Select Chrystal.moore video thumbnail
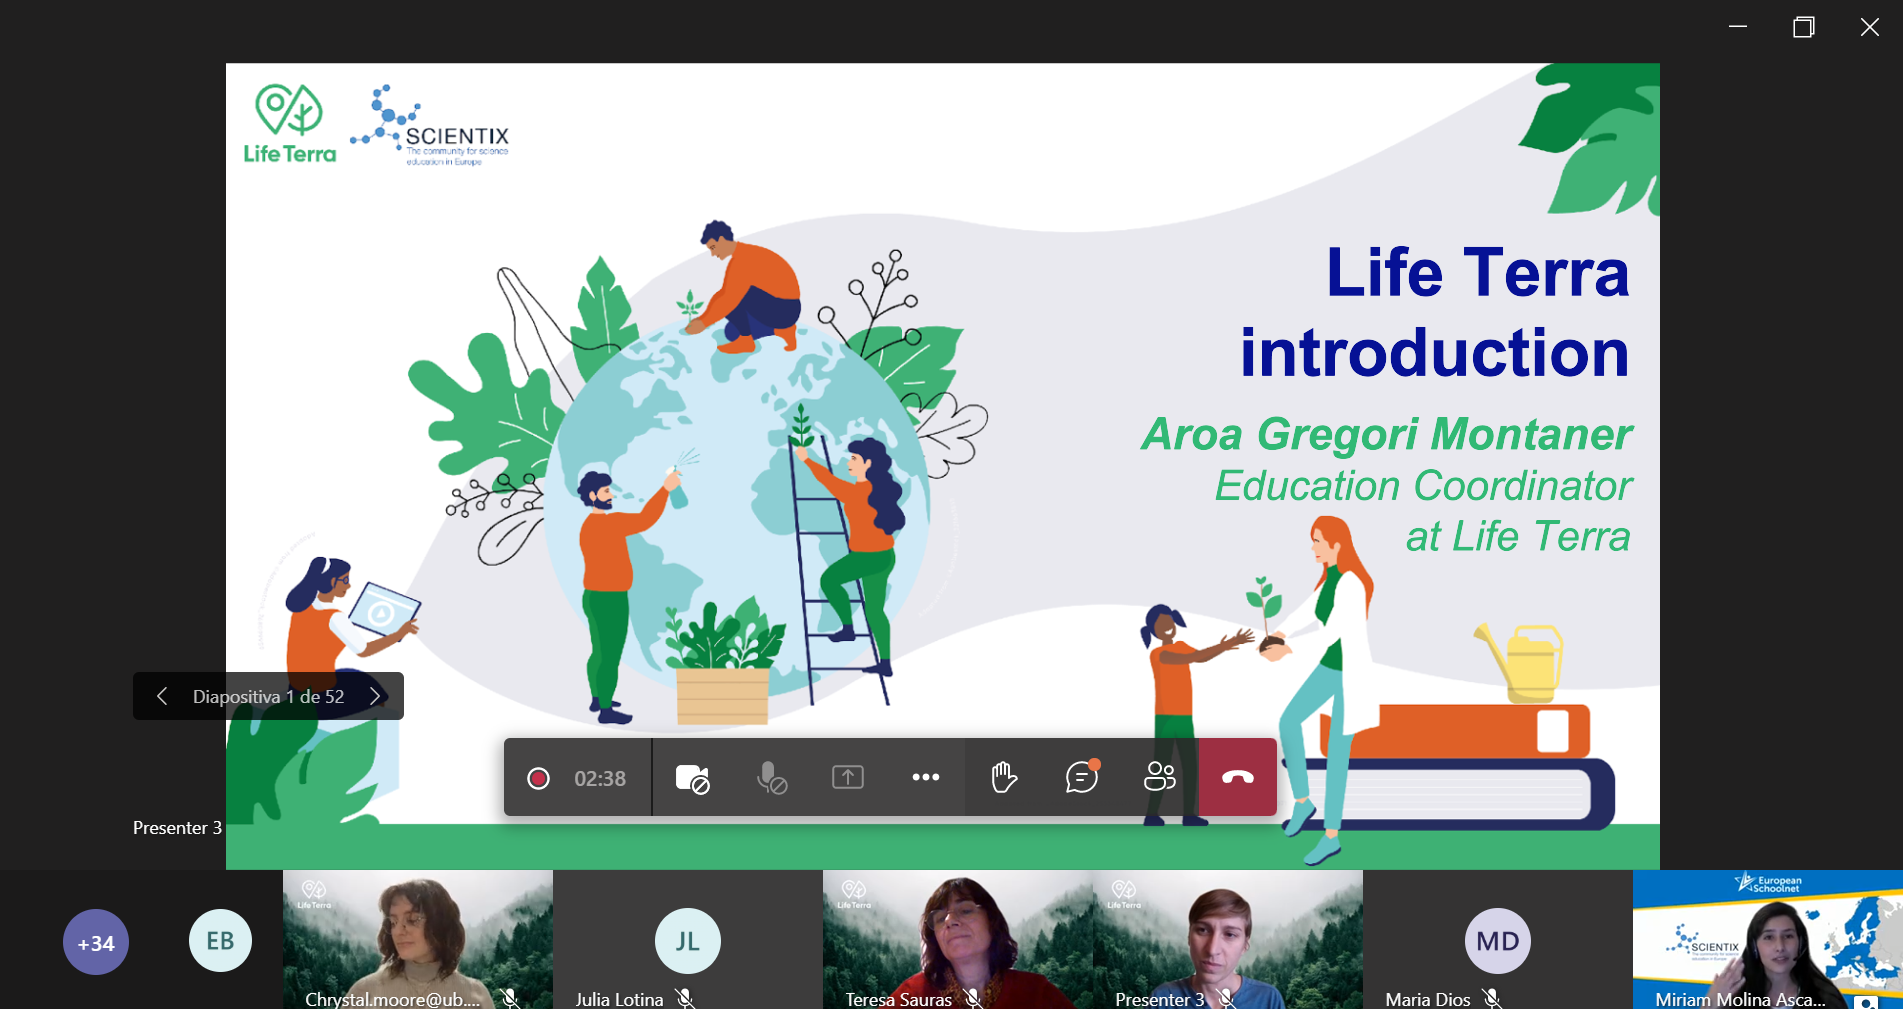Image resolution: width=1903 pixels, height=1009 pixels. coord(418,939)
